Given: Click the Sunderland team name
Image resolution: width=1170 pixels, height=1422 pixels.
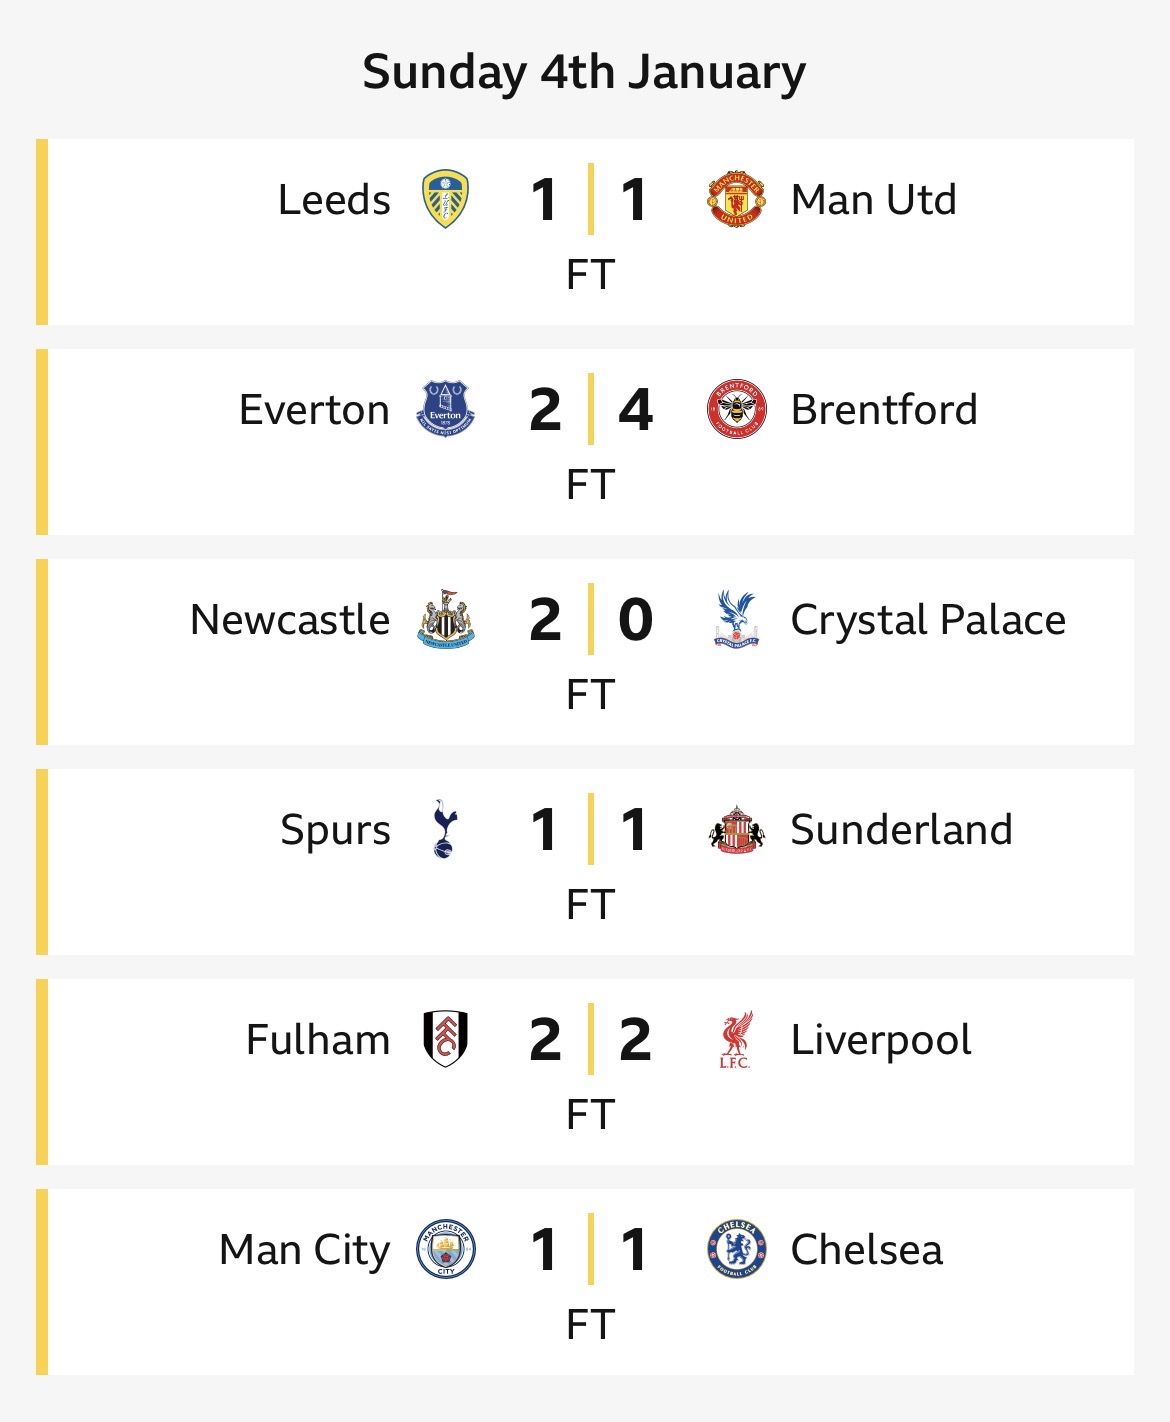Looking at the screenshot, I should coord(901,830).
